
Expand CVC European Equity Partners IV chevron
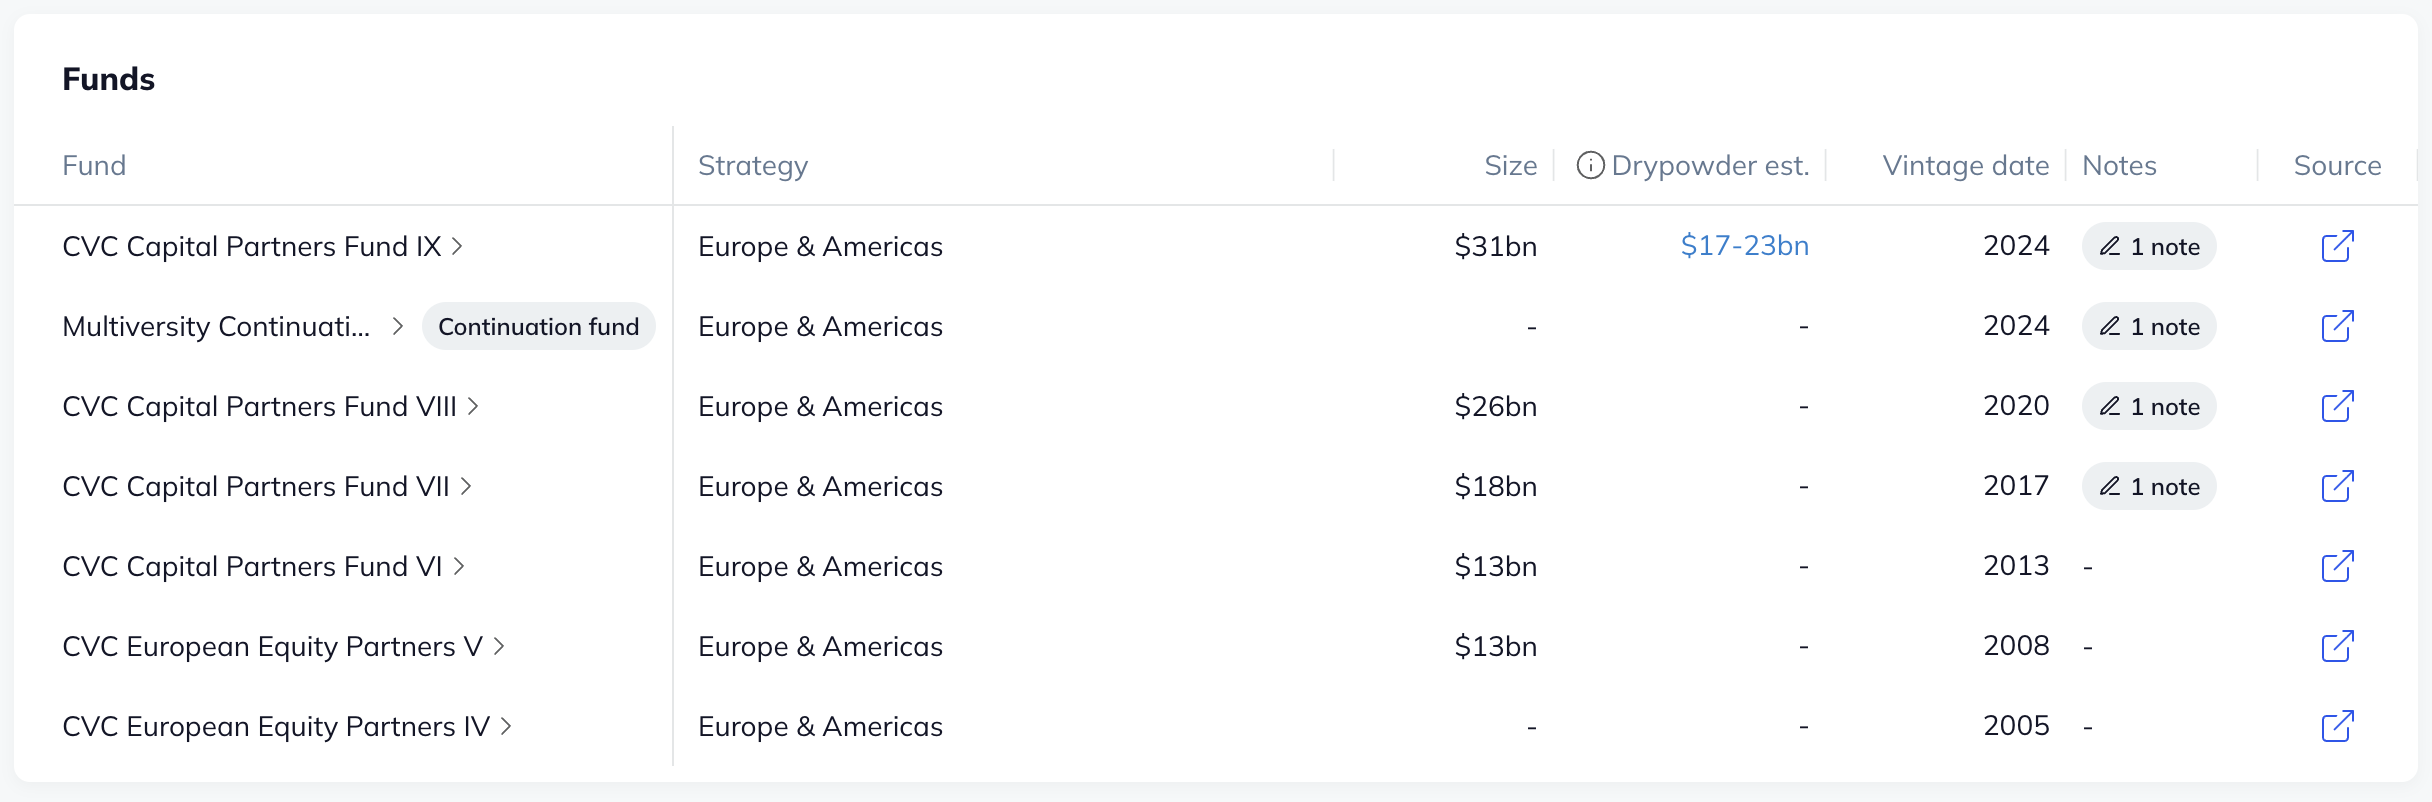point(506,726)
